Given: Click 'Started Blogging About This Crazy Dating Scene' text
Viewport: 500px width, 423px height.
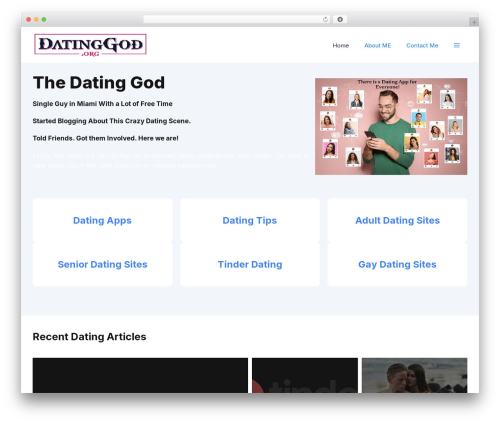Looking at the screenshot, I should point(111,121).
